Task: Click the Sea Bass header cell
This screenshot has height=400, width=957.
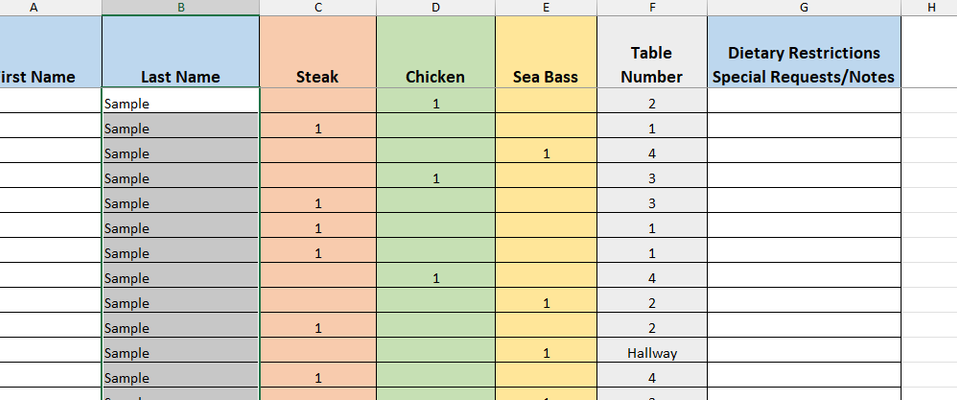Action: tap(546, 51)
